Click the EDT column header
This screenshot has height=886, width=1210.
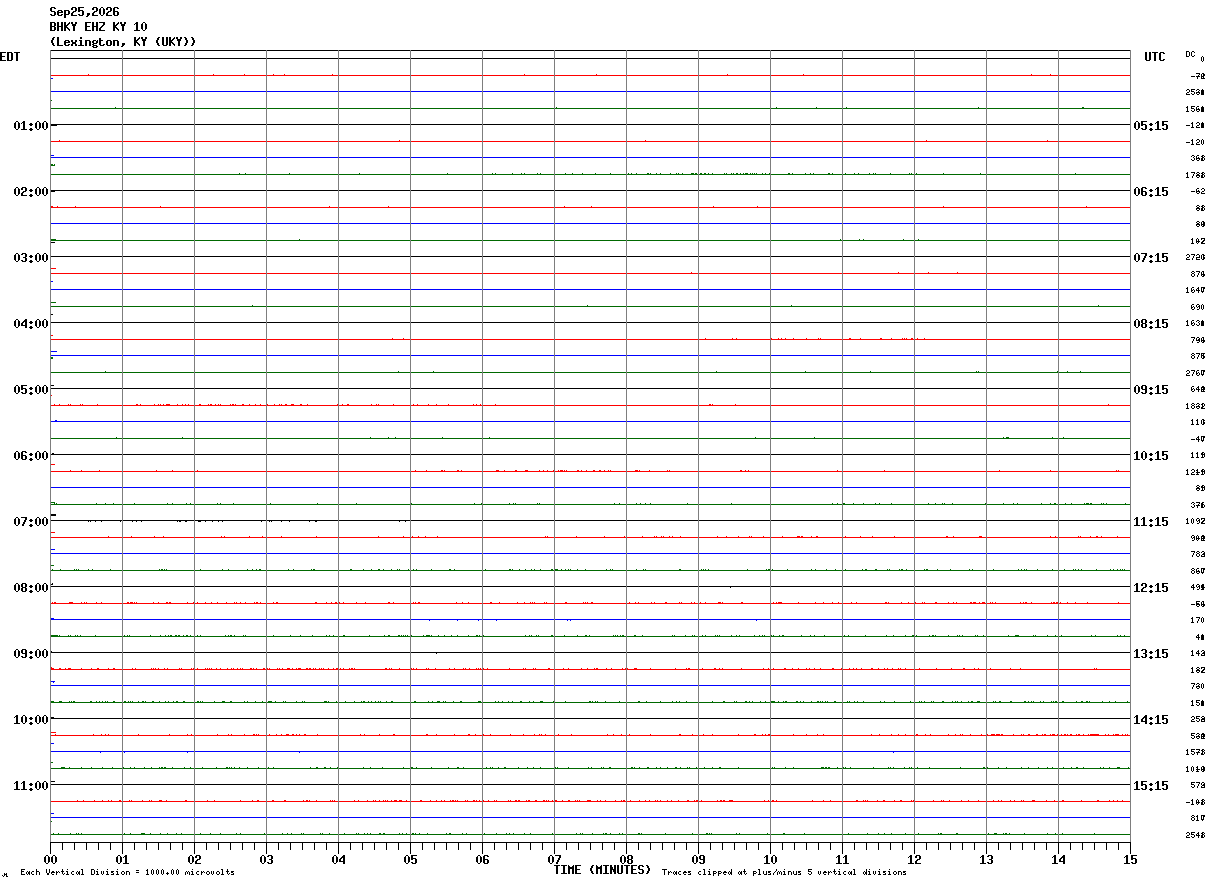pos(10,57)
